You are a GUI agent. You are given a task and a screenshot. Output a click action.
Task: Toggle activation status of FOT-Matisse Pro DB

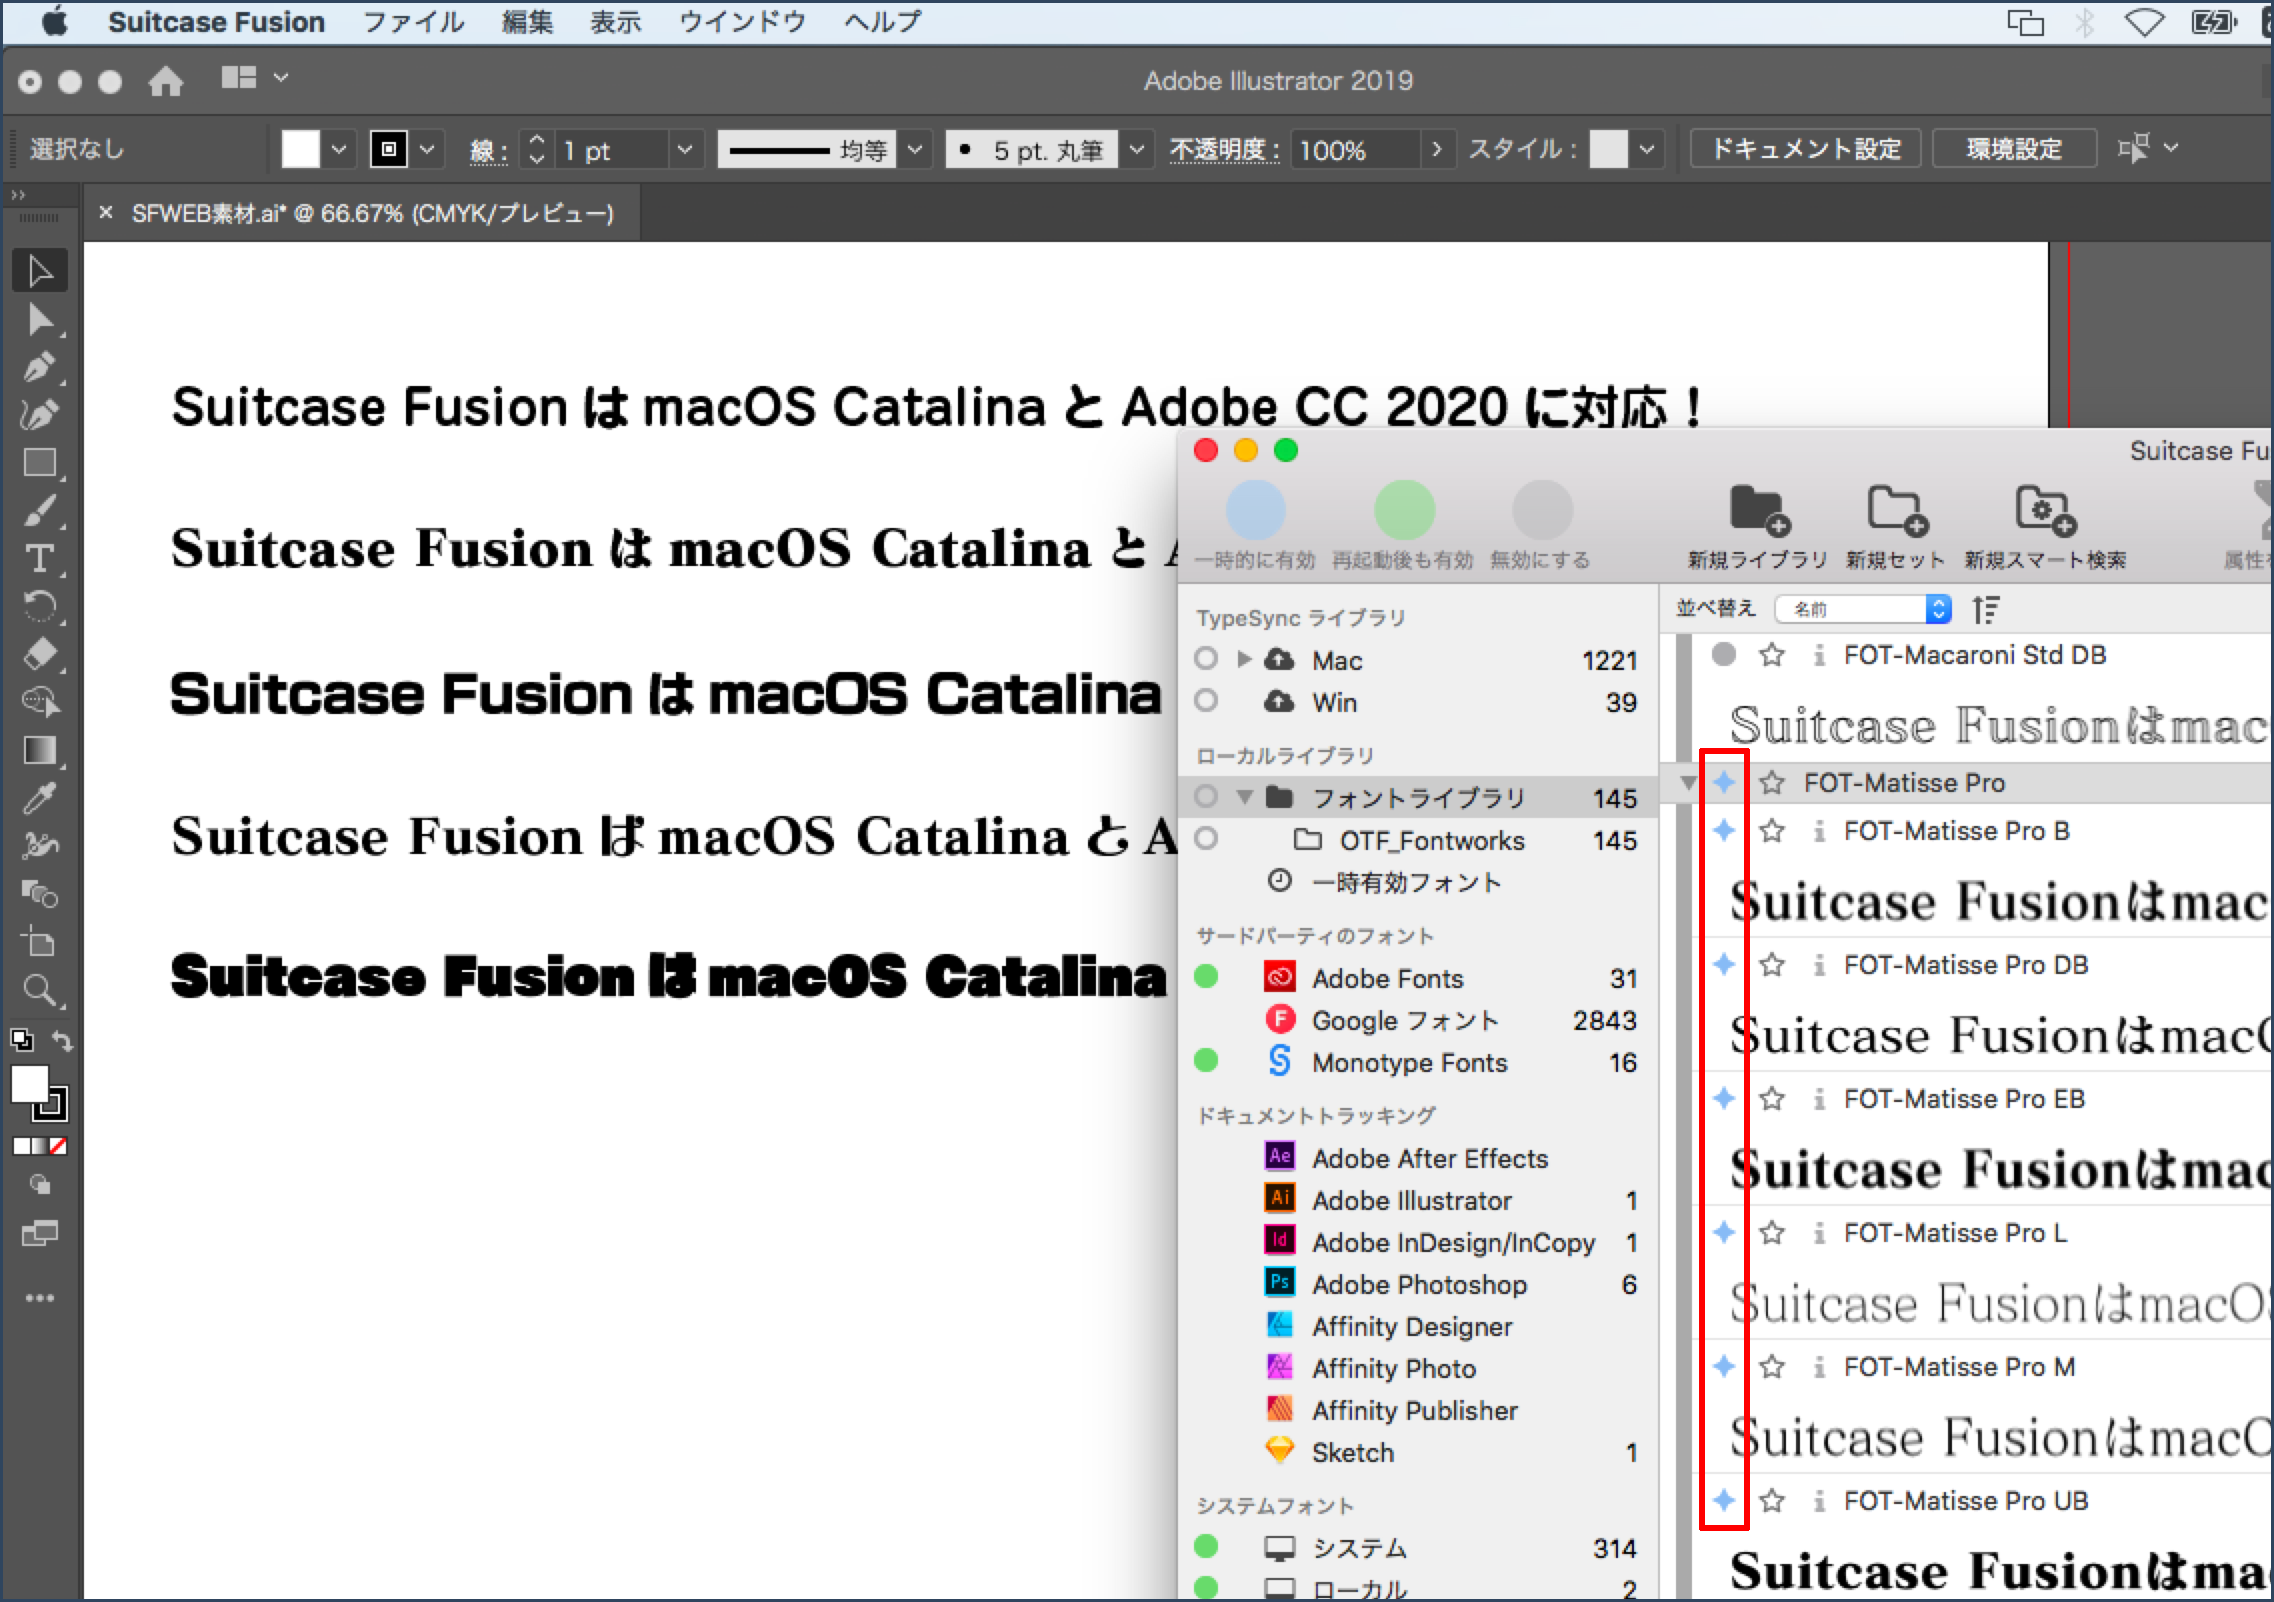(x=1724, y=964)
